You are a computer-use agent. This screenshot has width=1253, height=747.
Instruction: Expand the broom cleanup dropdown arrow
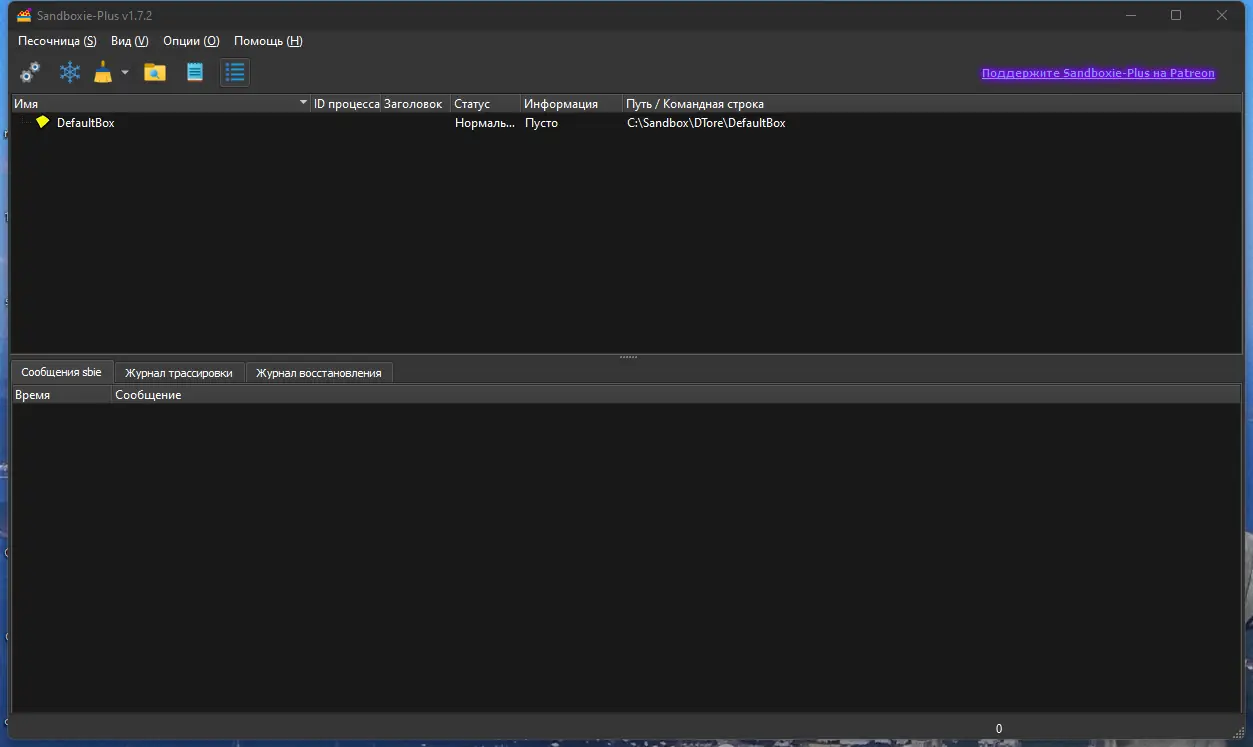coord(125,72)
